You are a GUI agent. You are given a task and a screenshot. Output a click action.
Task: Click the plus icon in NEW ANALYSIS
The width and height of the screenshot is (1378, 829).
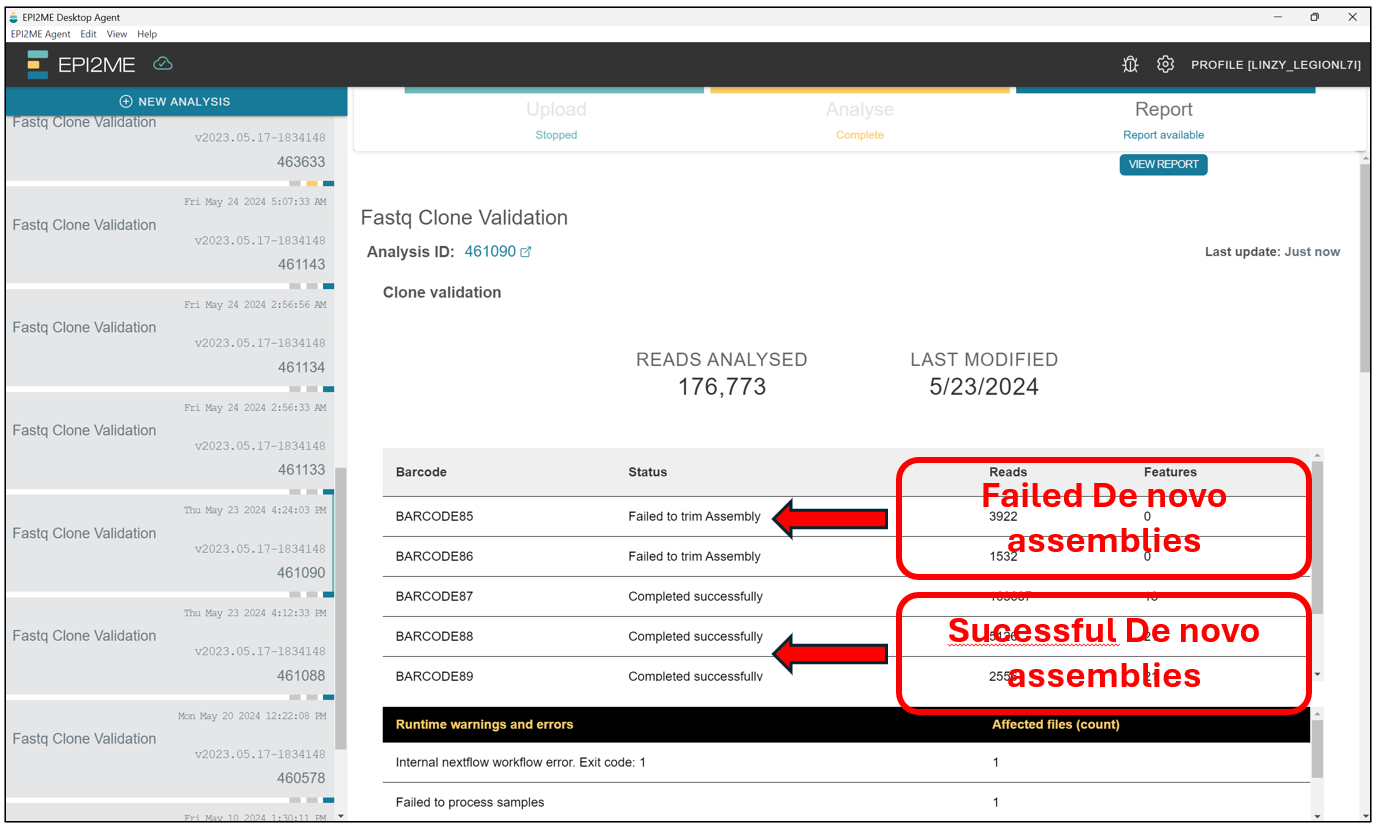click(x=126, y=101)
